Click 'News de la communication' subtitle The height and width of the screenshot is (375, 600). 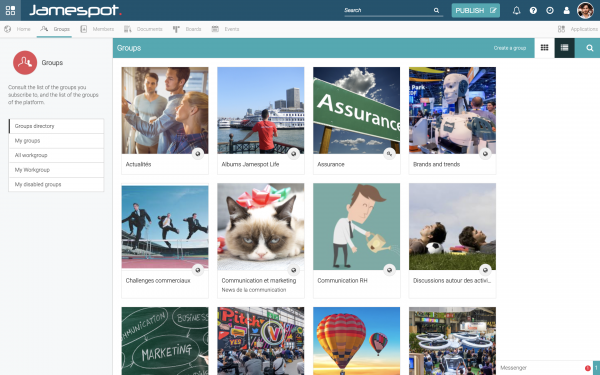coord(254,290)
